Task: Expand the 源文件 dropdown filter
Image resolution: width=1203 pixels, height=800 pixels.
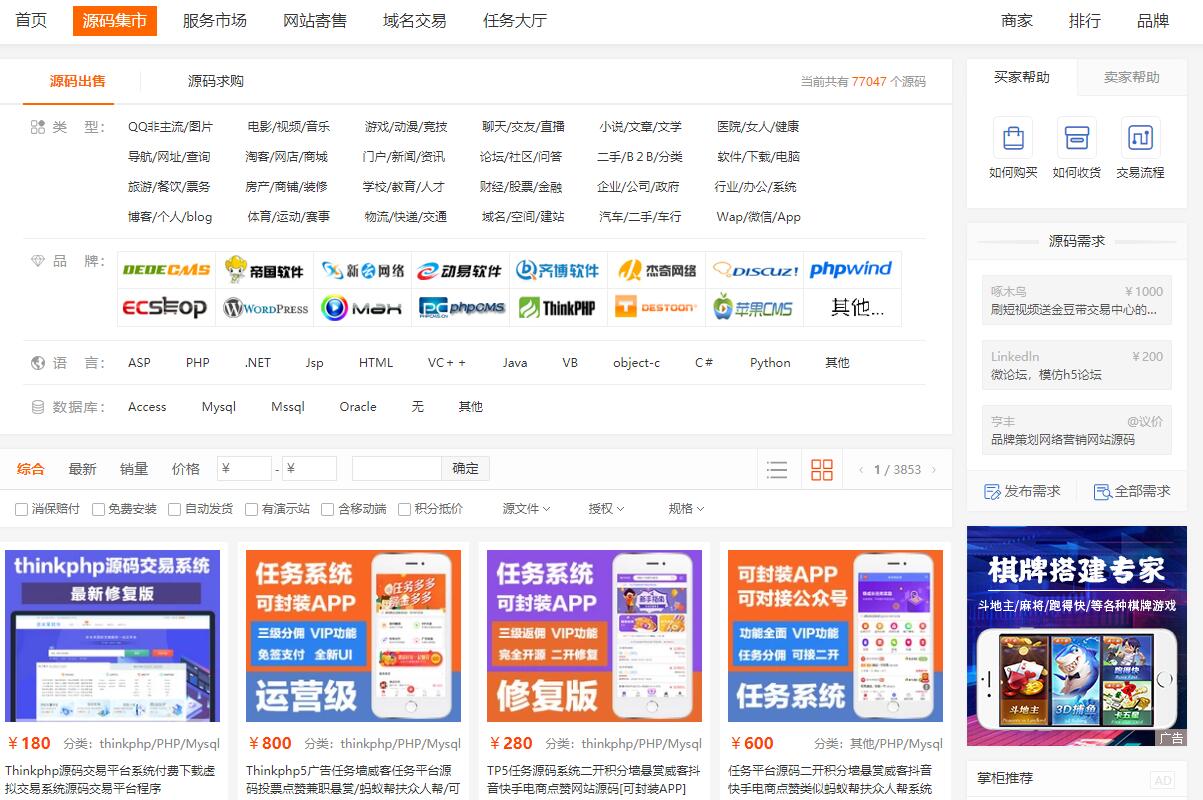Action: coord(526,509)
